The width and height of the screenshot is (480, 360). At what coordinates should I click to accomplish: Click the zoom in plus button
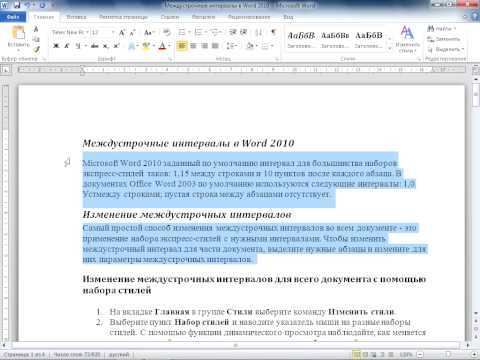(x=474, y=354)
